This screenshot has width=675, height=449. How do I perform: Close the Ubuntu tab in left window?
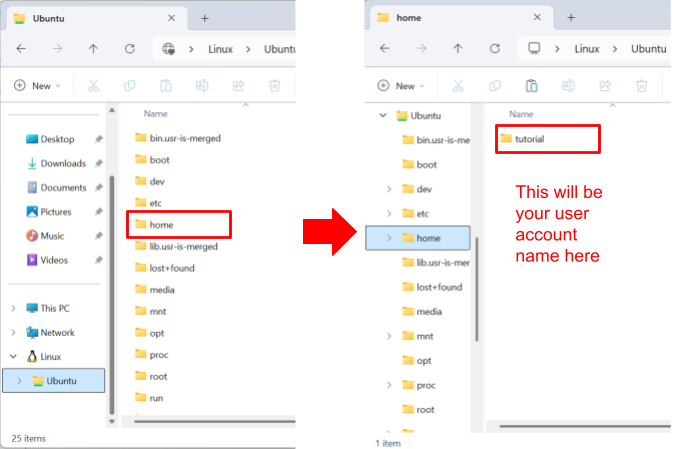(x=171, y=18)
